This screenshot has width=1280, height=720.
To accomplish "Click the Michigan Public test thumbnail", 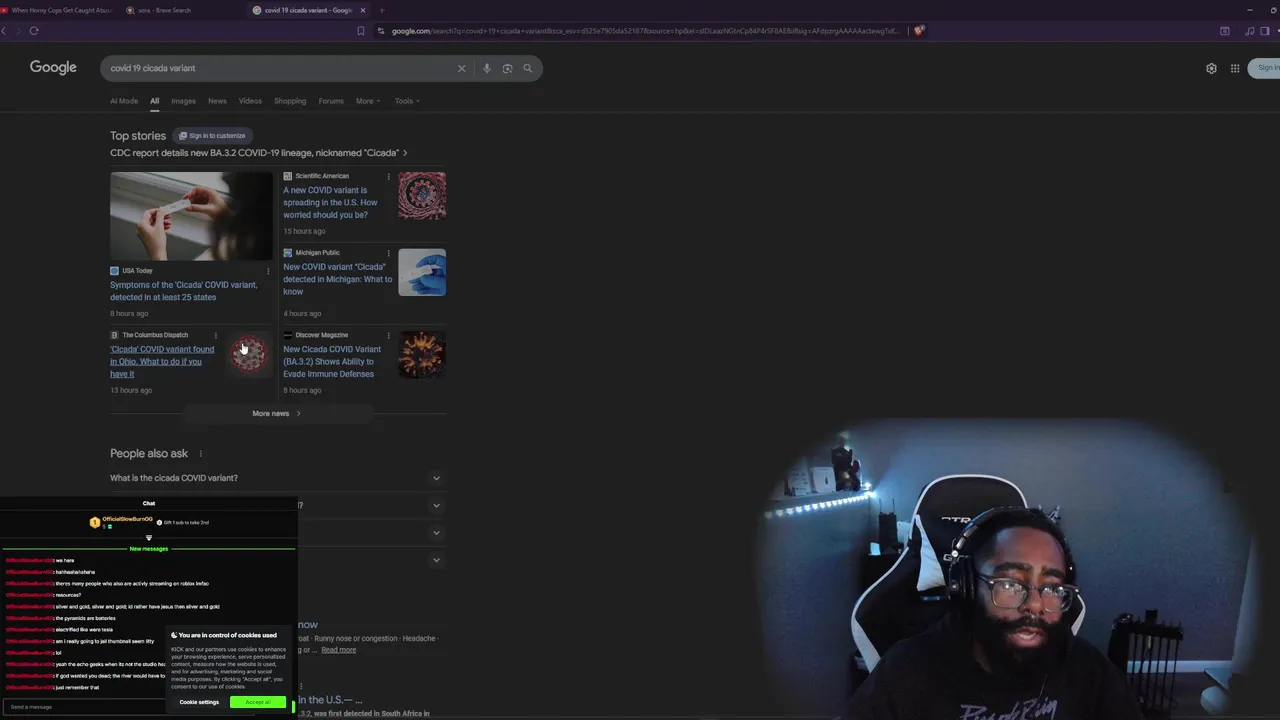I will click(x=422, y=272).
